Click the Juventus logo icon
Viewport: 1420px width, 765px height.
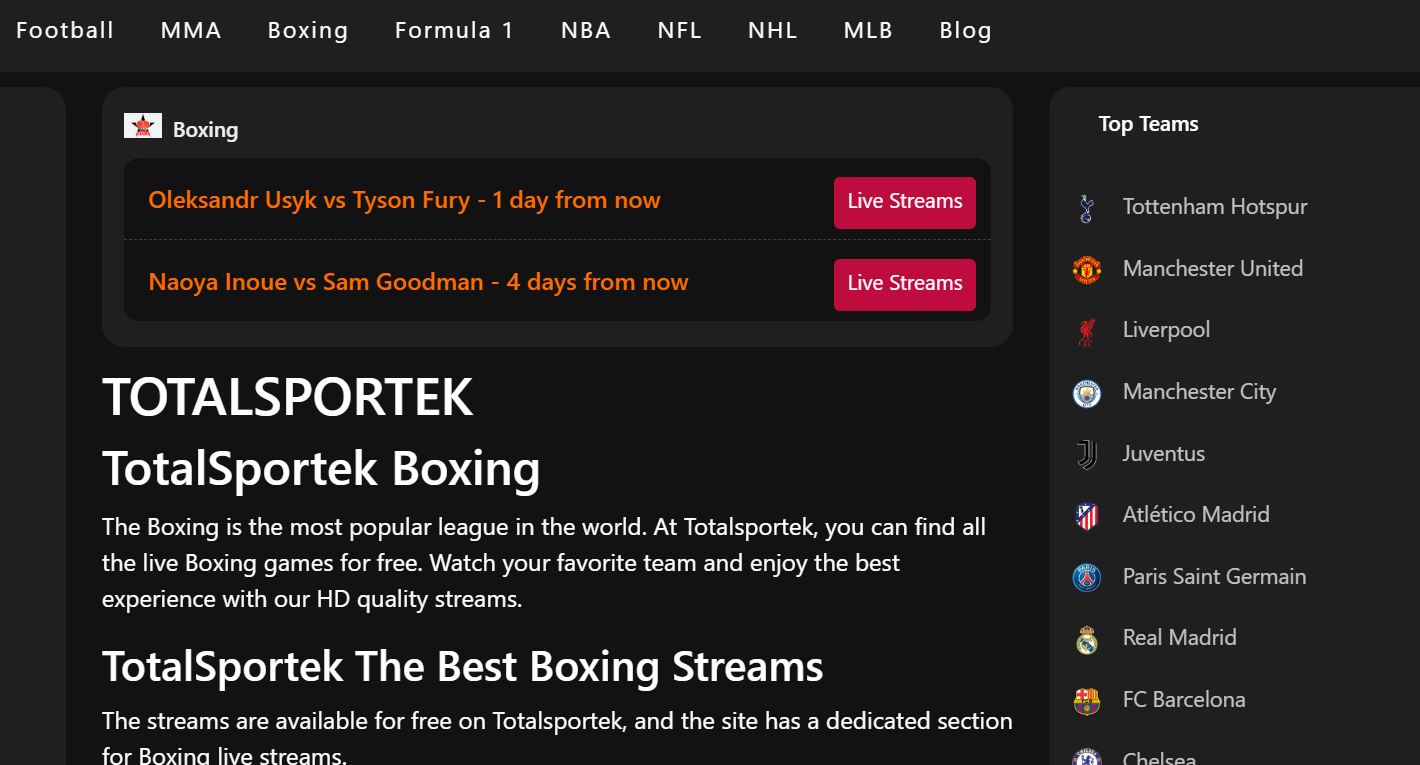coord(1087,455)
